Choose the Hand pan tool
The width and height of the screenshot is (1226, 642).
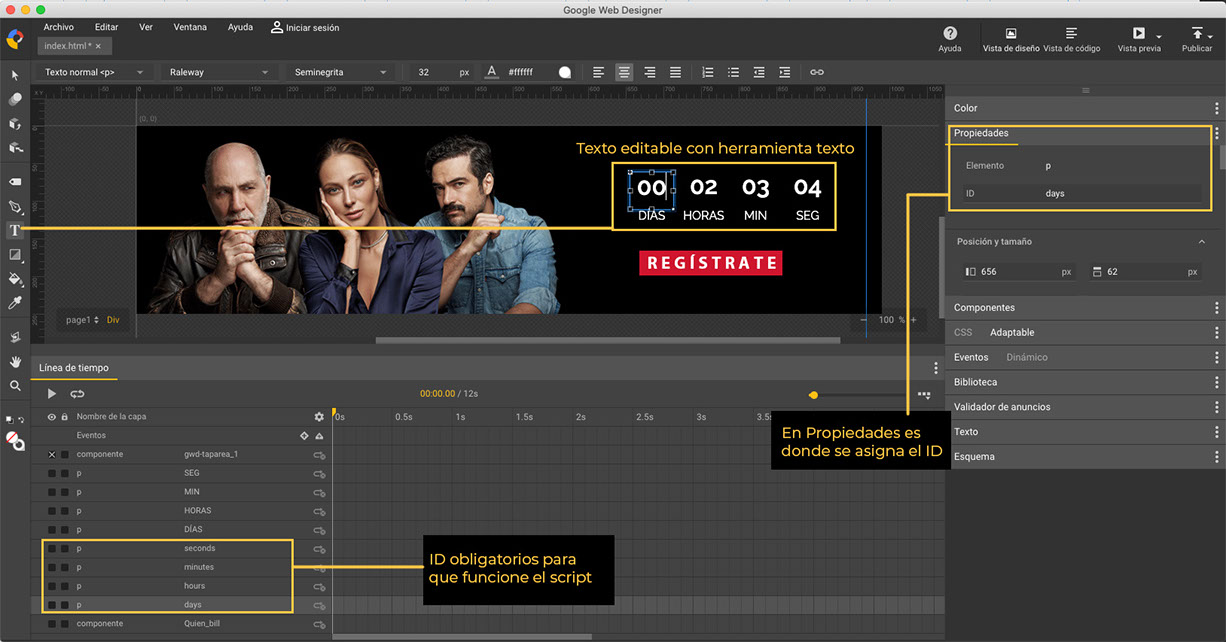point(15,361)
